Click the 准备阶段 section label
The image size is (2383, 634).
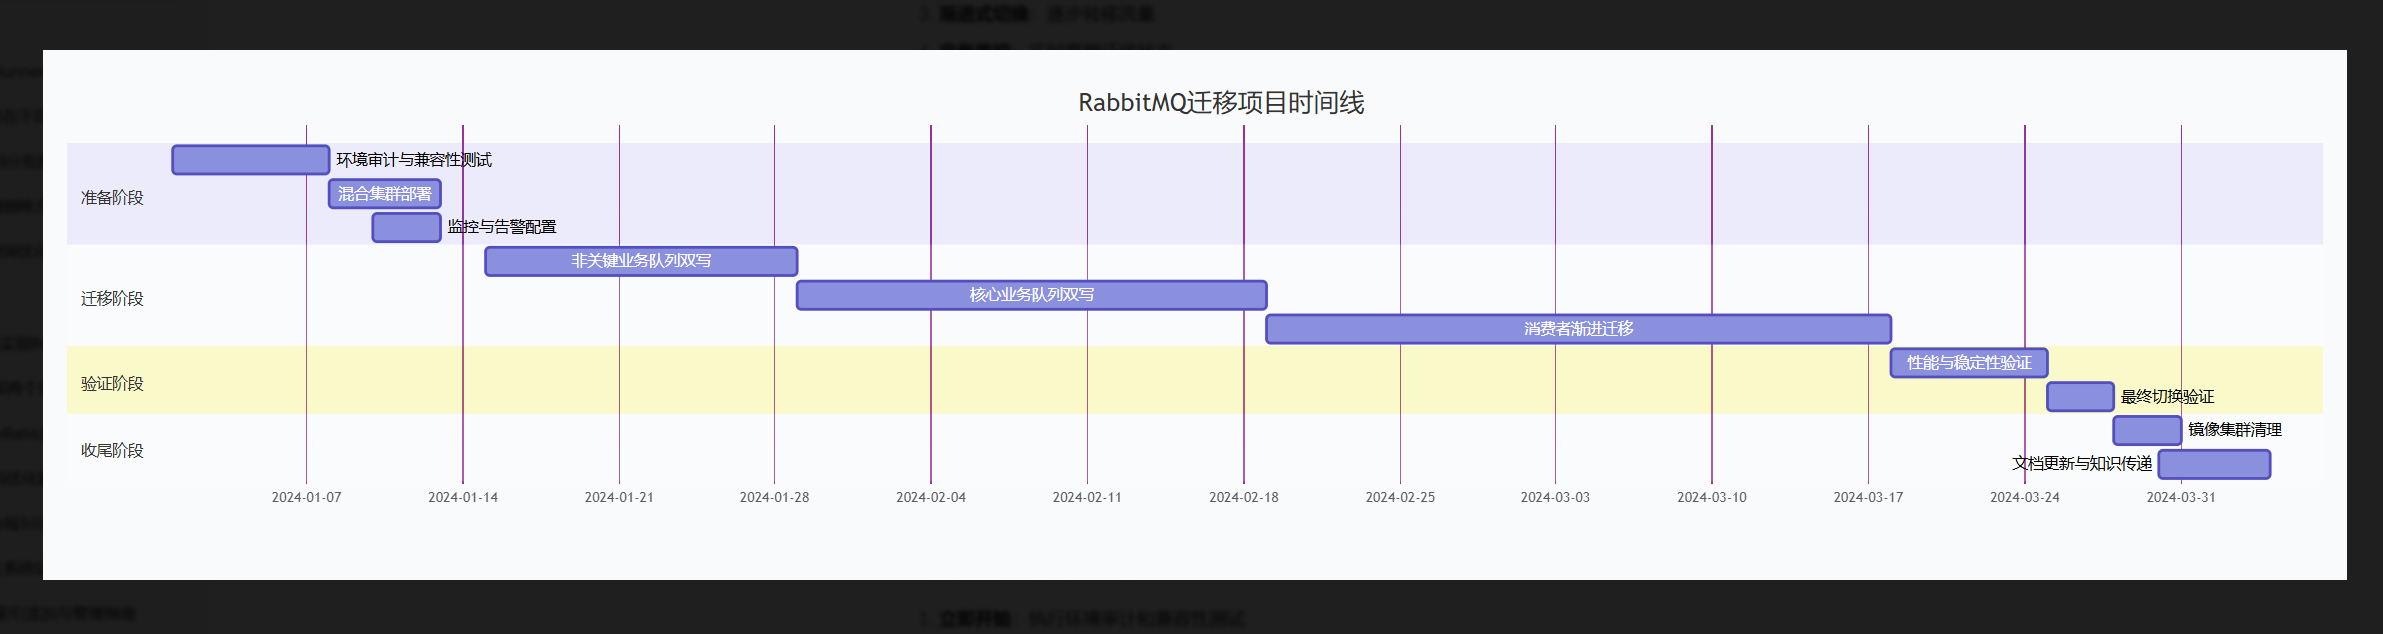[x=112, y=198]
